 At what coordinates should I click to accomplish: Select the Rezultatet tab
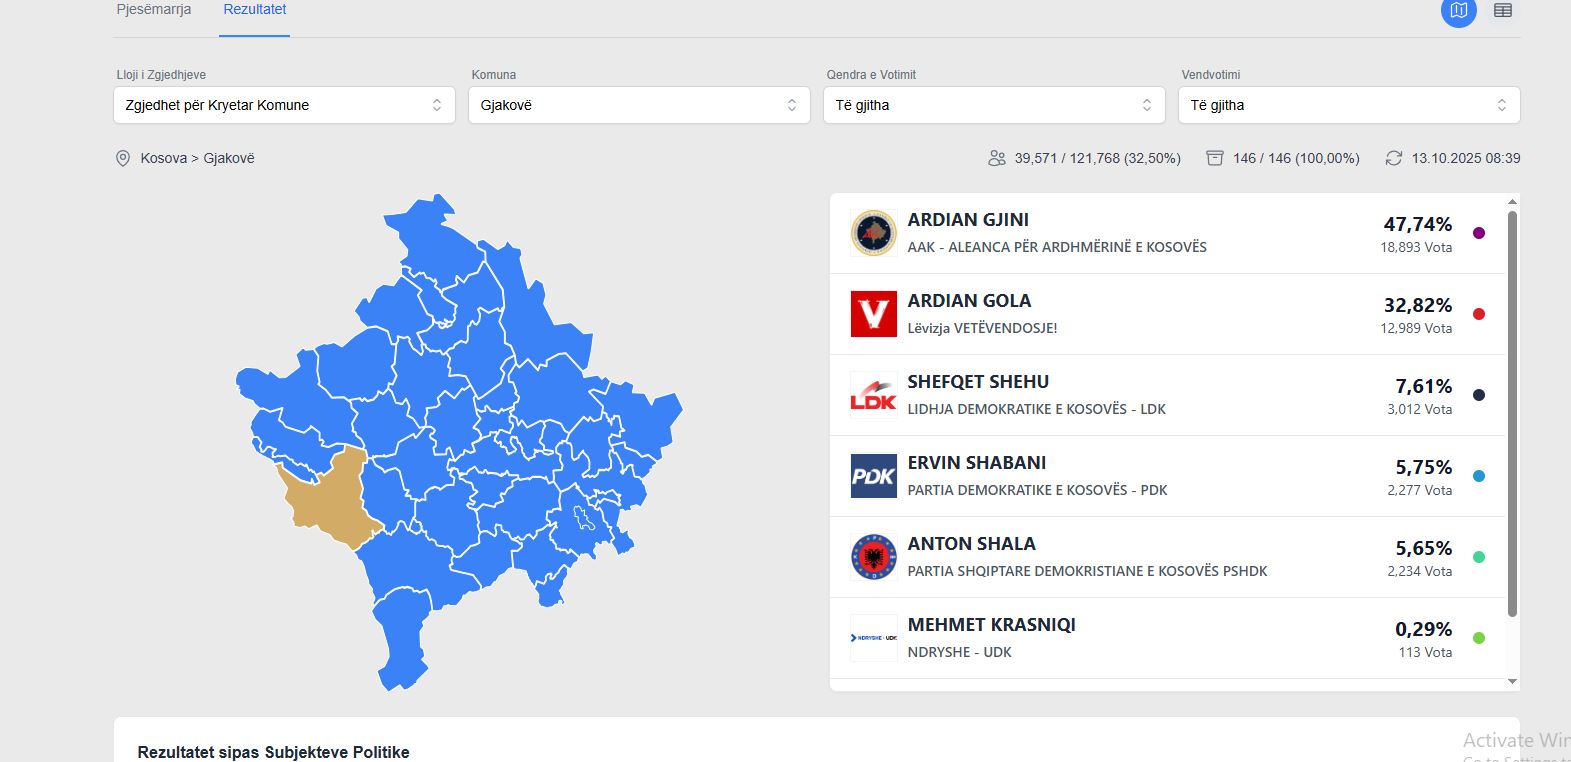[x=255, y=10]
